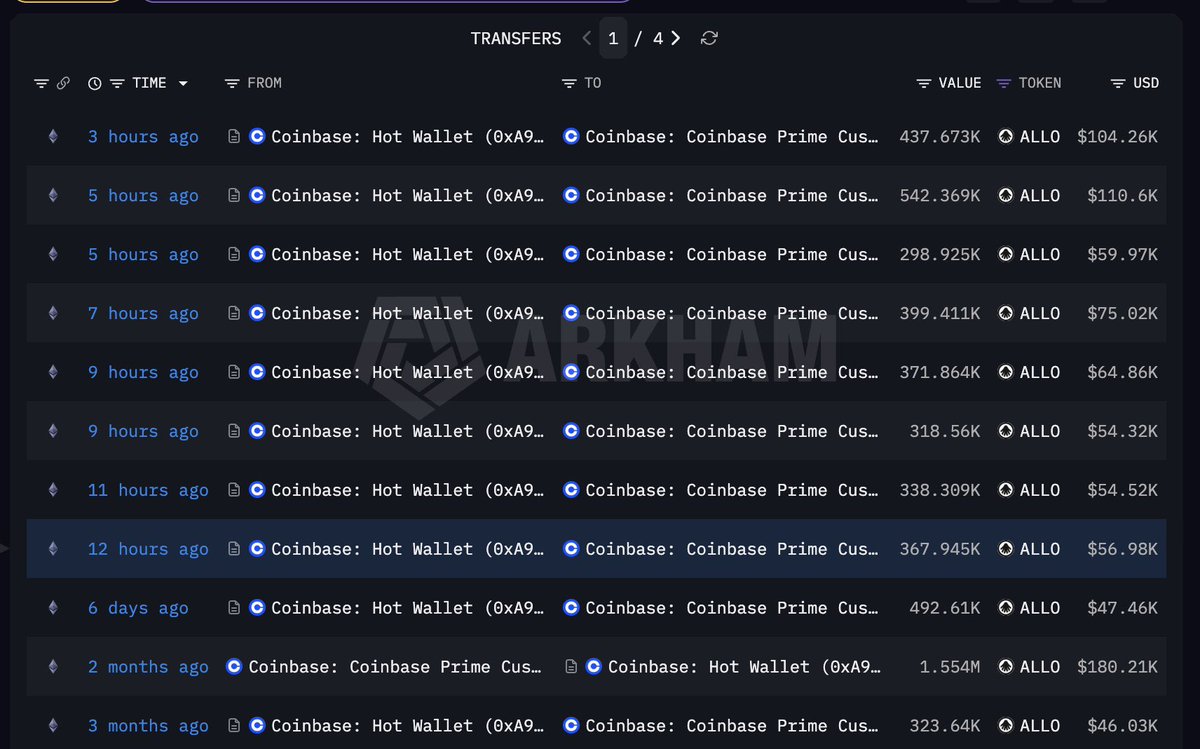Click USD amount $110.6K
Screen dimensions: 1200x749
tap(1123, 196)
